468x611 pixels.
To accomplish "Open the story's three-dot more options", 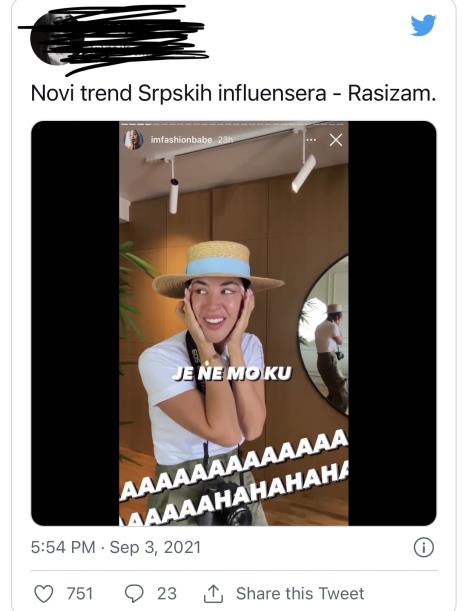I will [x=311, y=140].
